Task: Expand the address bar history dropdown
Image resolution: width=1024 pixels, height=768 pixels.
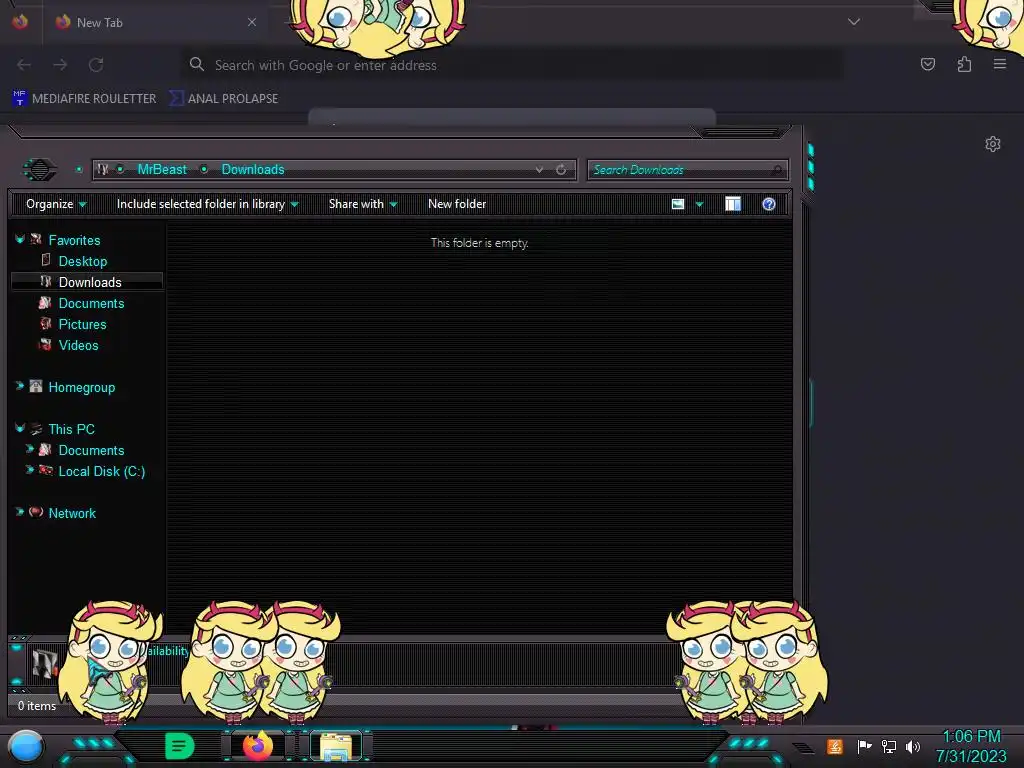Action: (x=539, y=170)
